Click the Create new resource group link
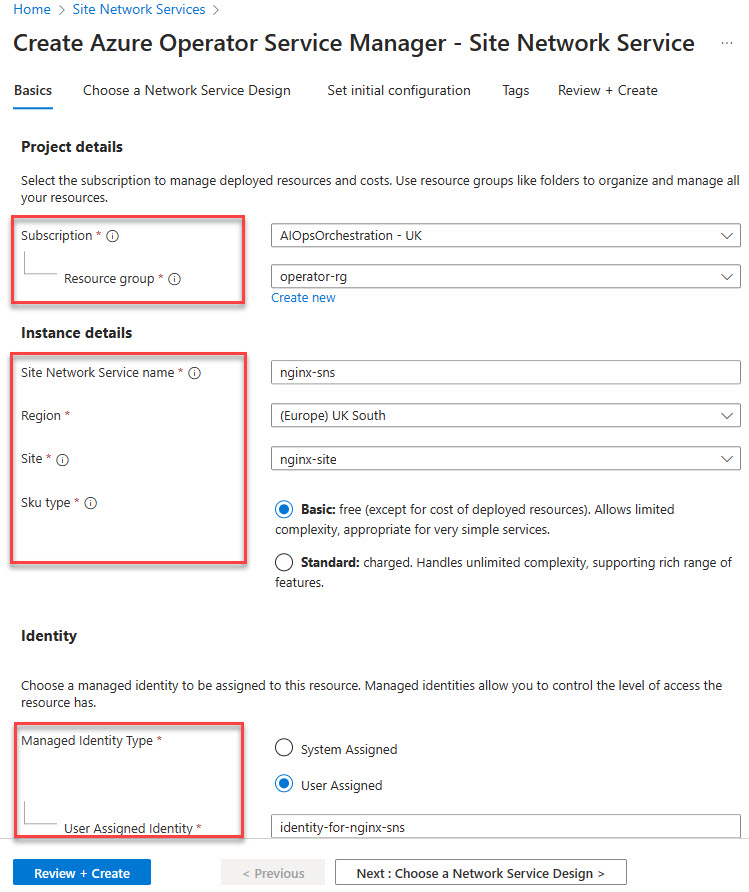The width and height of the screenshot is (749, 892). tap(303, 298)
